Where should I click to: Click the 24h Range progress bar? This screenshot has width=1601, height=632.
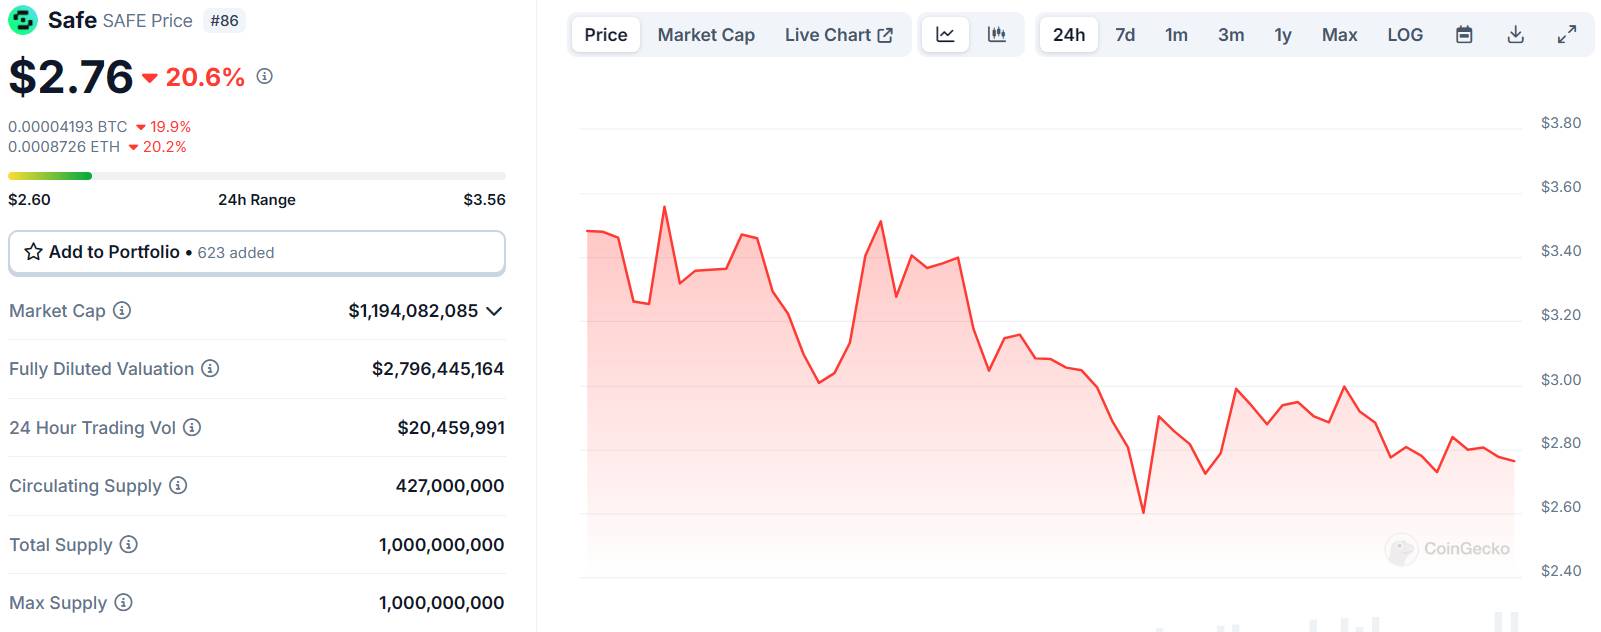[257, 176]
